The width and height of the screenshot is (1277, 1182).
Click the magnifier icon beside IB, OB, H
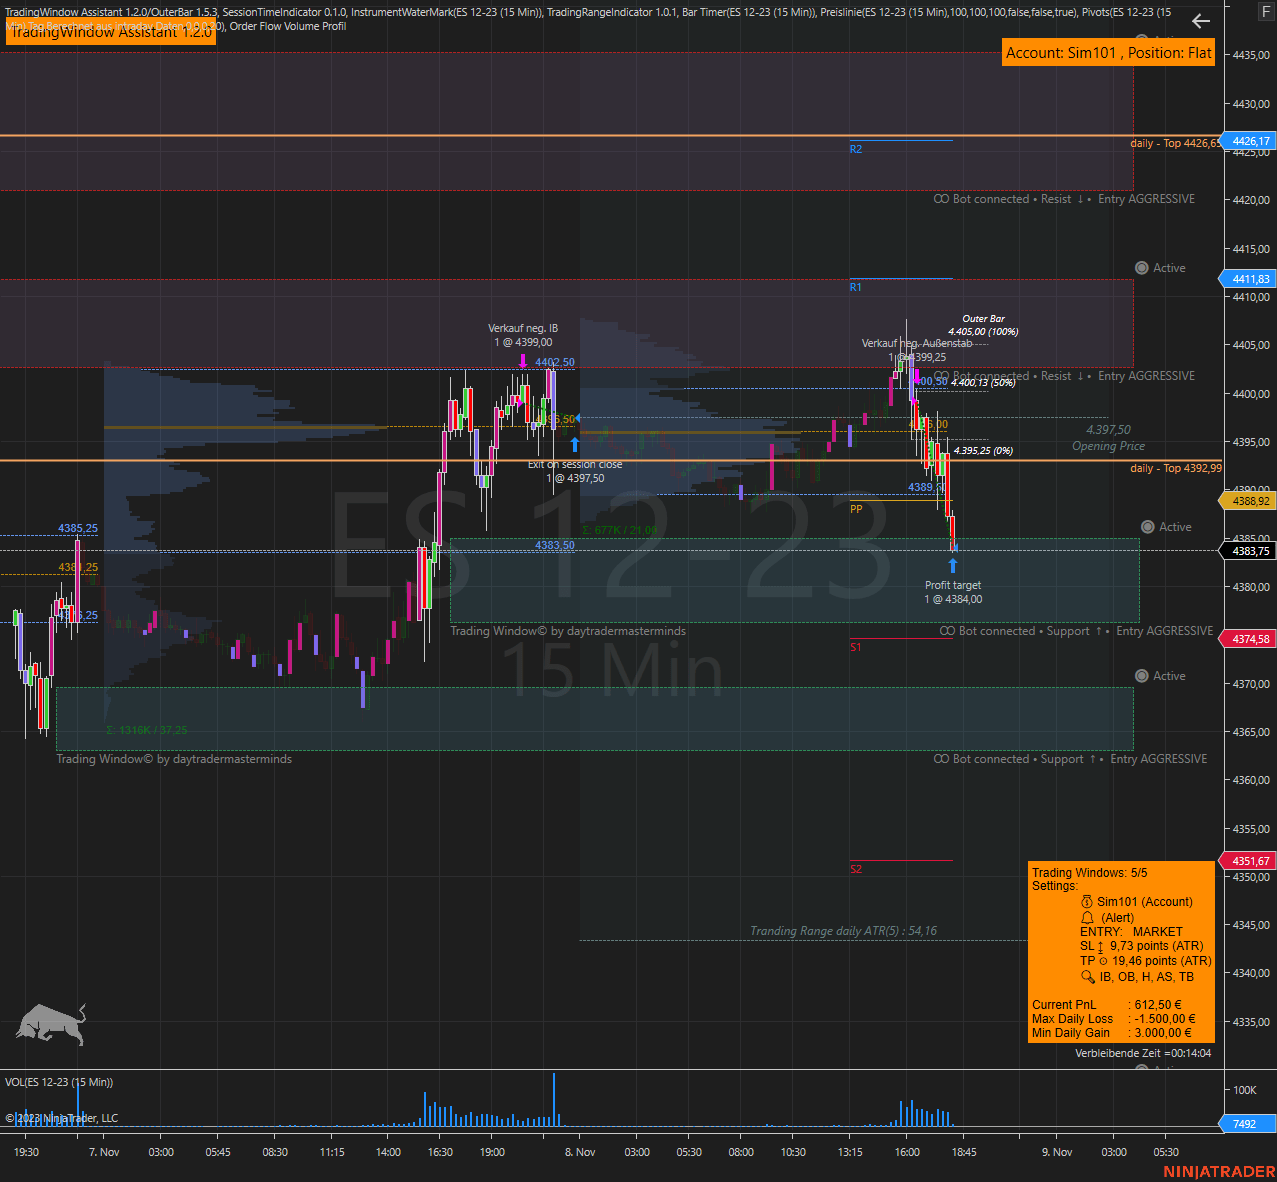point(1088,977)
